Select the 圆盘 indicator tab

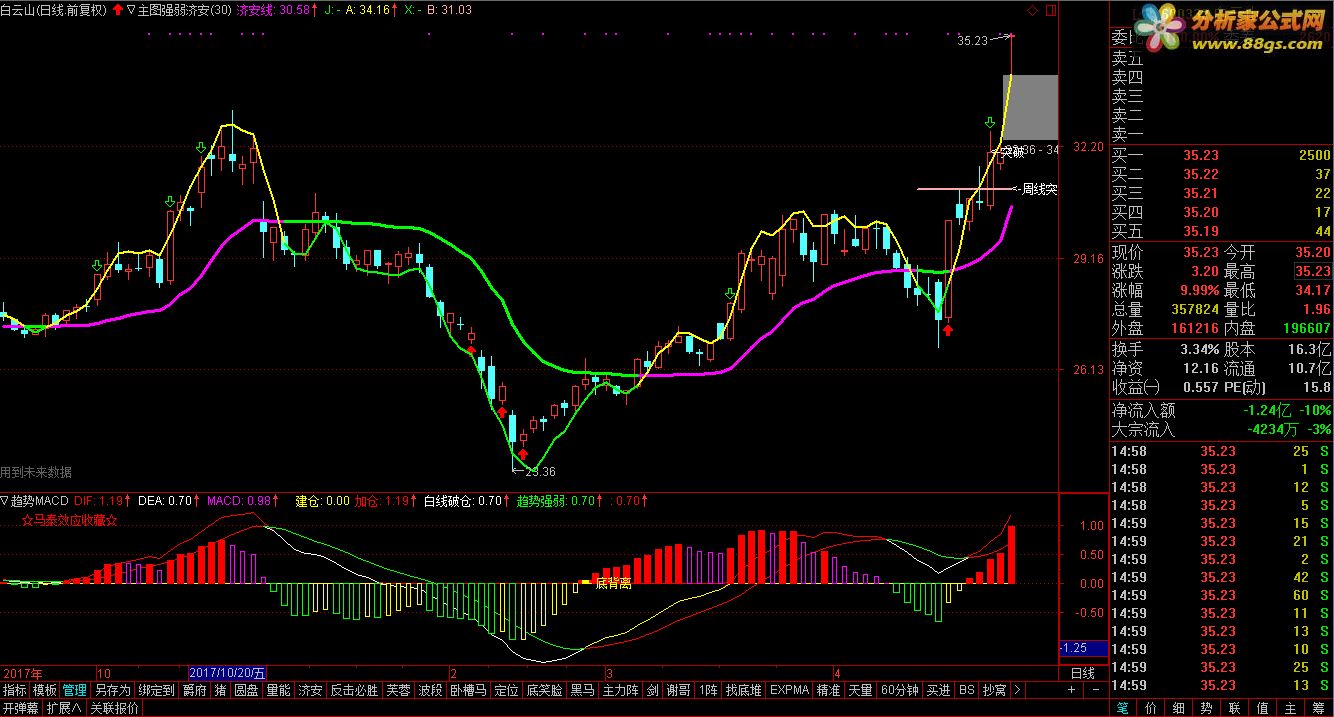(x=247, y=690)
